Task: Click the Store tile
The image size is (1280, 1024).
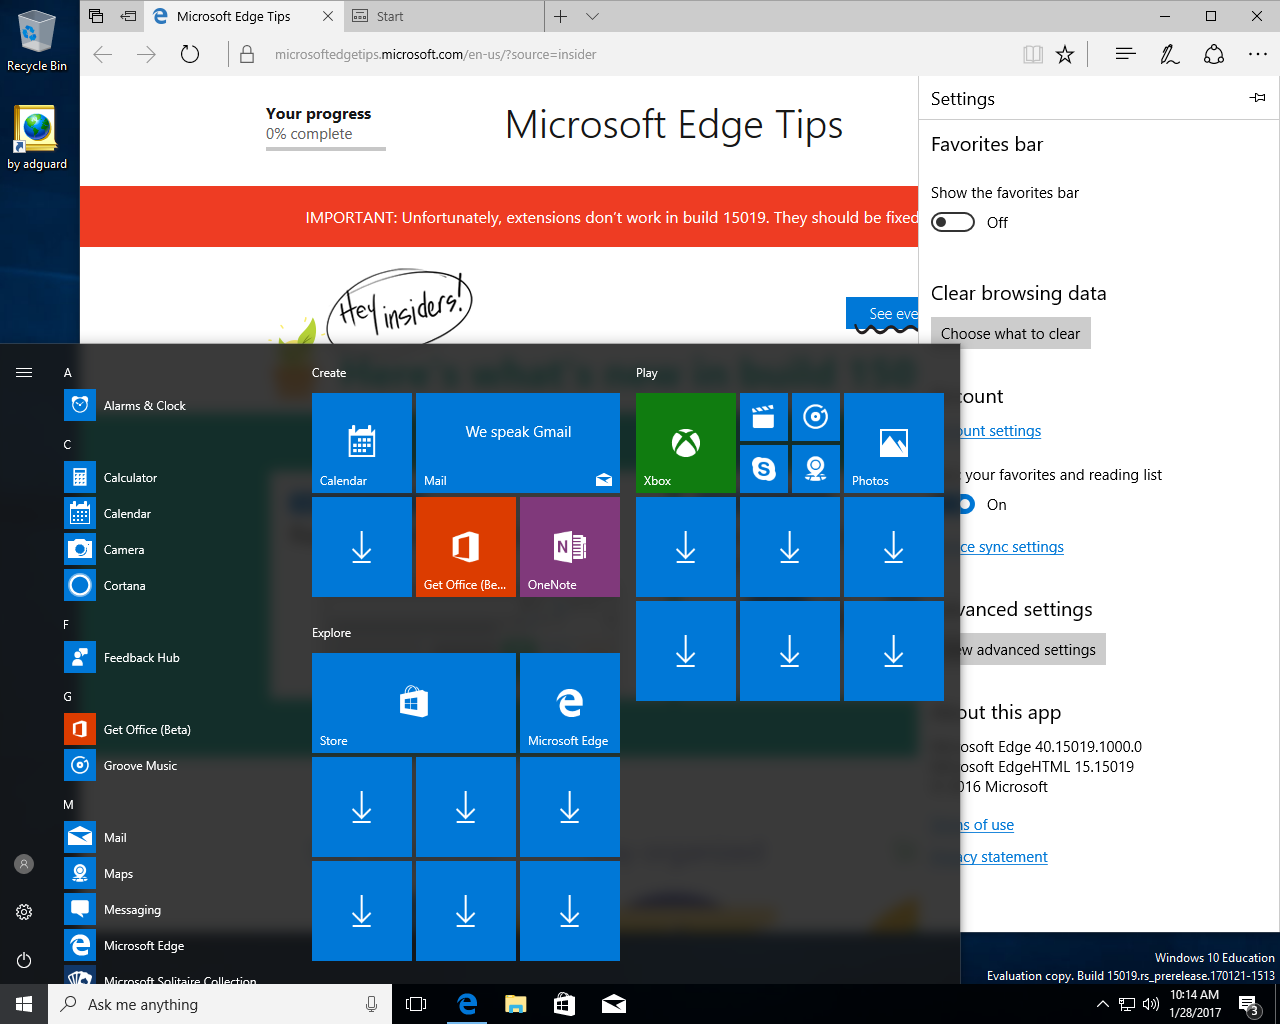Action: [x=414, y=703]
